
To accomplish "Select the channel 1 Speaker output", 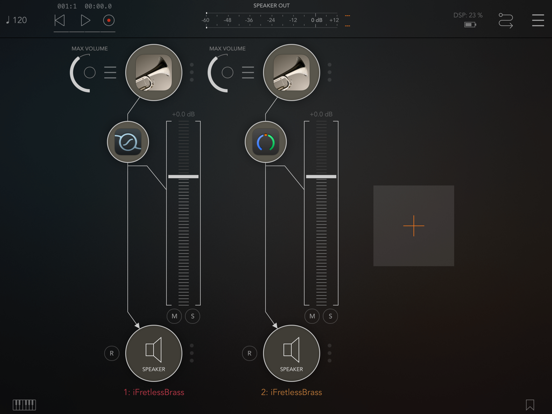I will (x=153, y=353).
